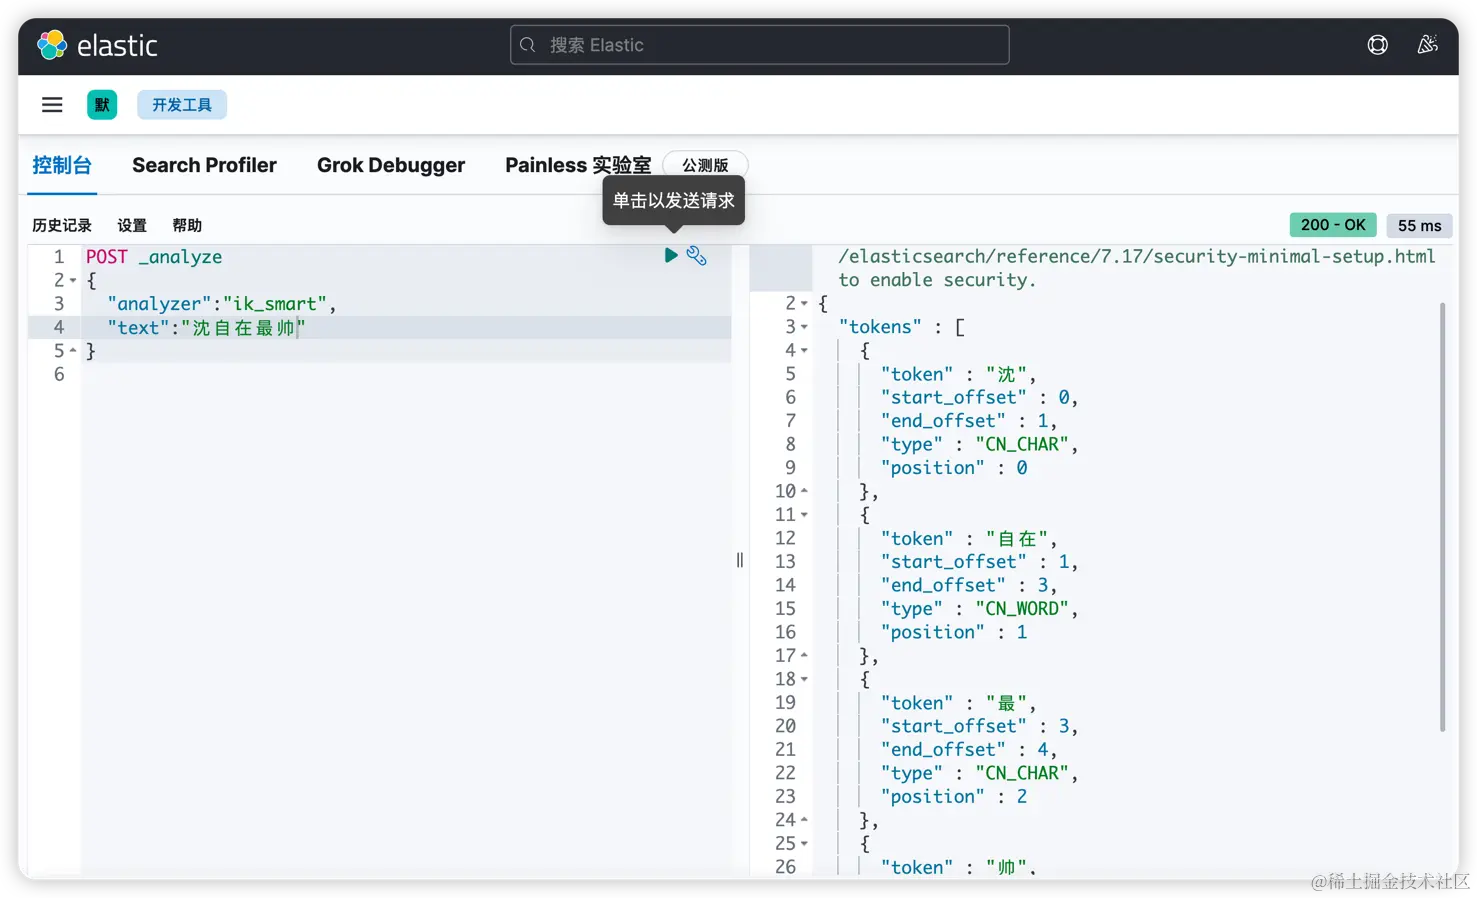Click the Elastic logo
1477x898 pixels.
click(x=97, y=45)
